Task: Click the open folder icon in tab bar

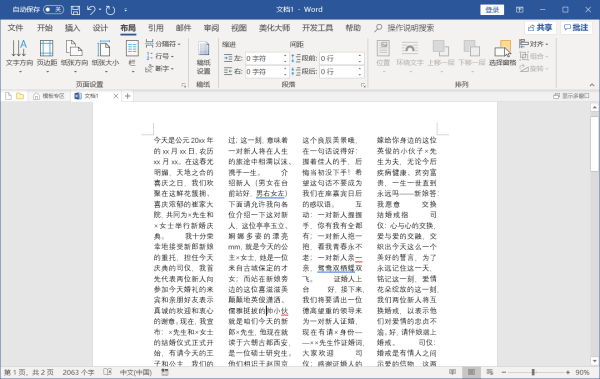Action: coord(20,96)
